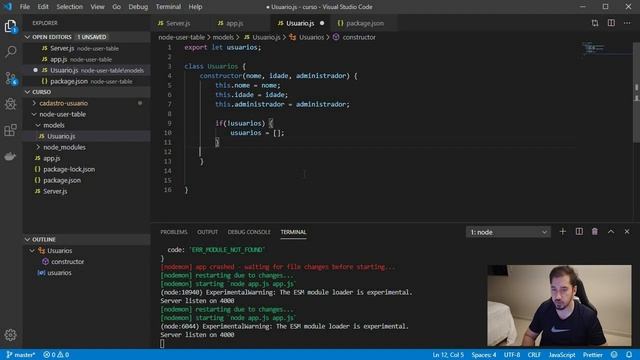This screenshot has width=640, height=360.
Task: Click Prettier in the status bar
Action: pyautogui.click(x=593, y=355)
